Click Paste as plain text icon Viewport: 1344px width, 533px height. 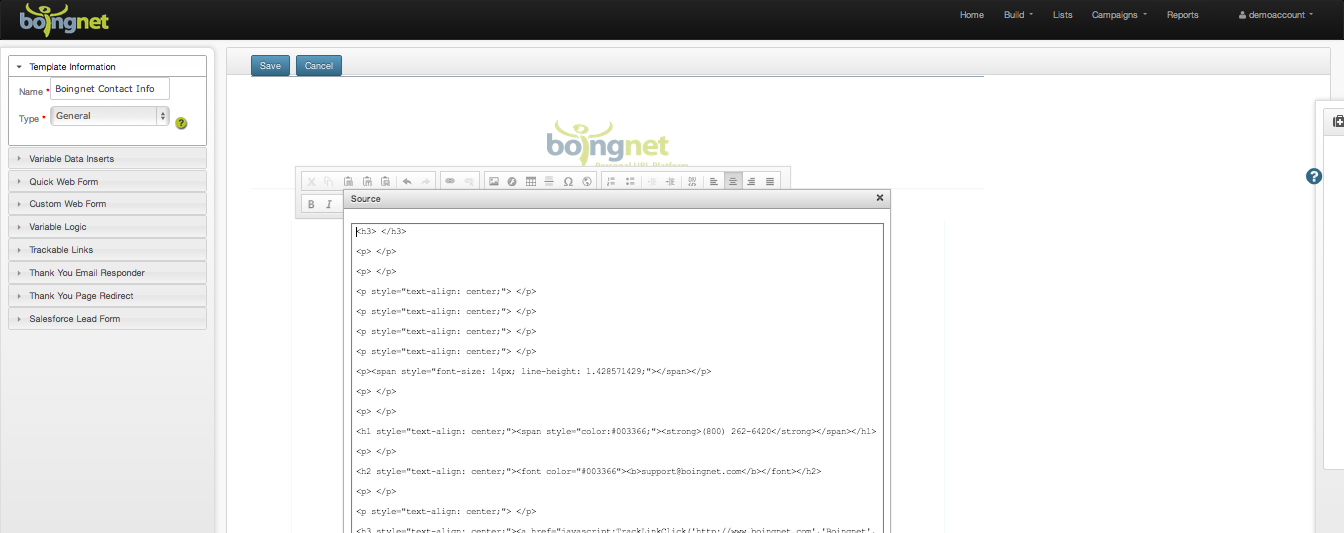point(367,181)
